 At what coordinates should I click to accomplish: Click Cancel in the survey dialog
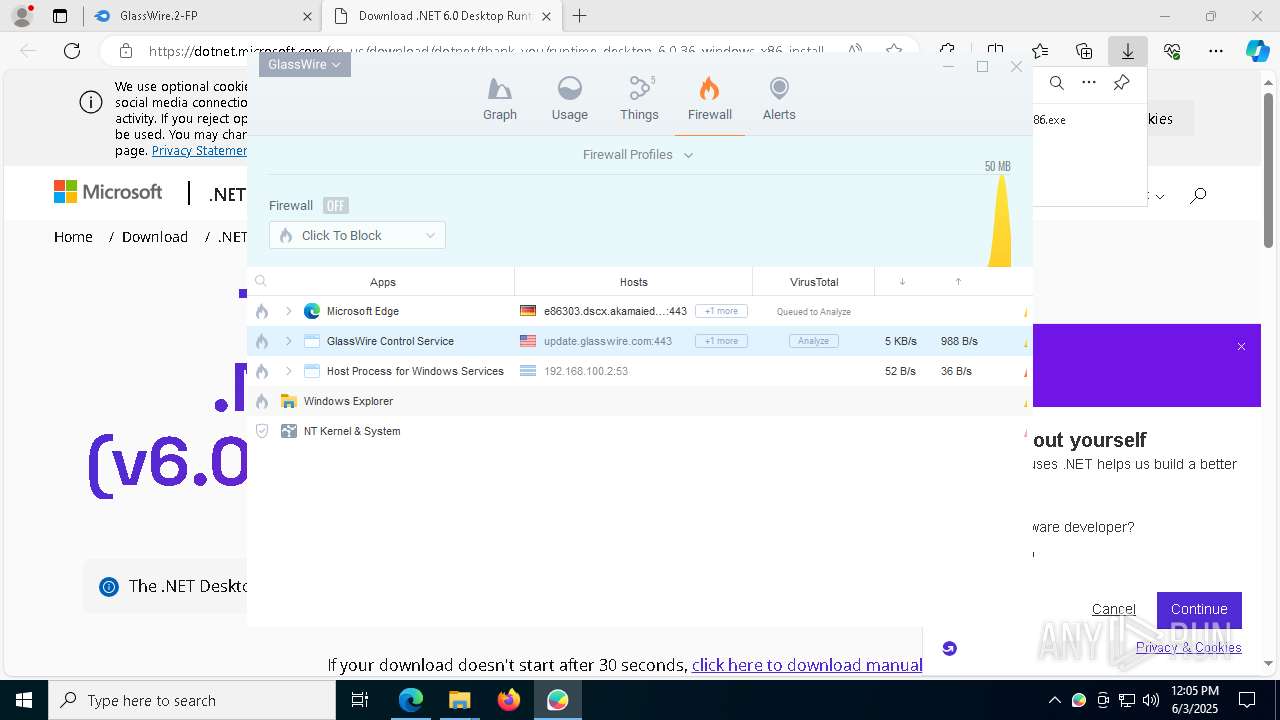click(1113, 609)
